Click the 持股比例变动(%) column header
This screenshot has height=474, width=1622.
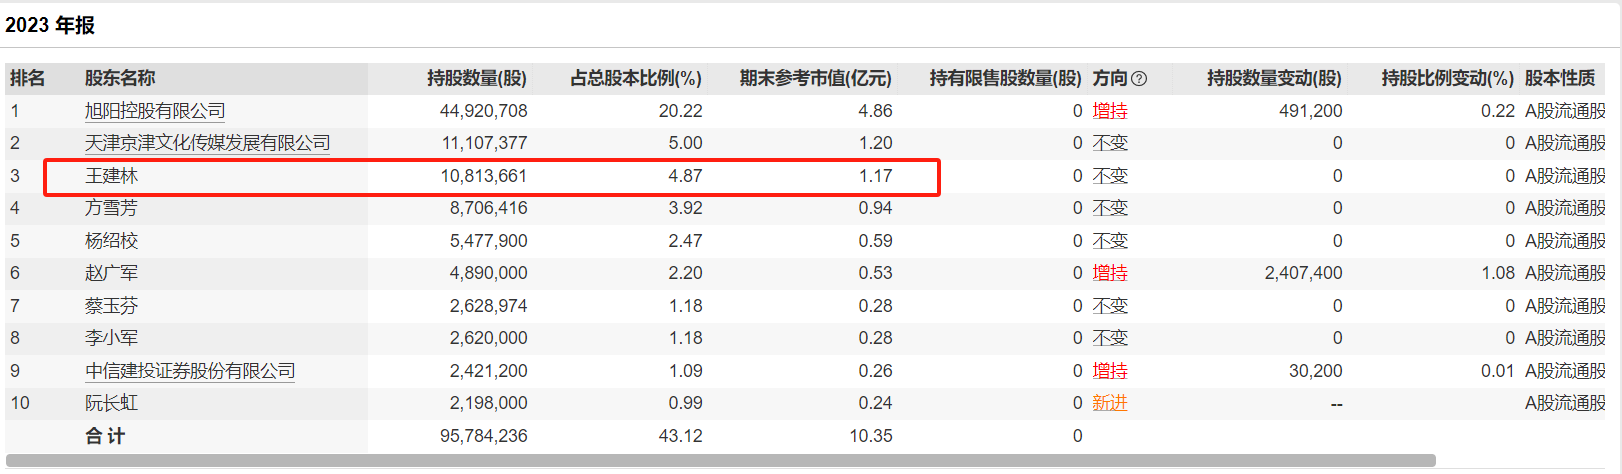click(x=1447, y=78)
